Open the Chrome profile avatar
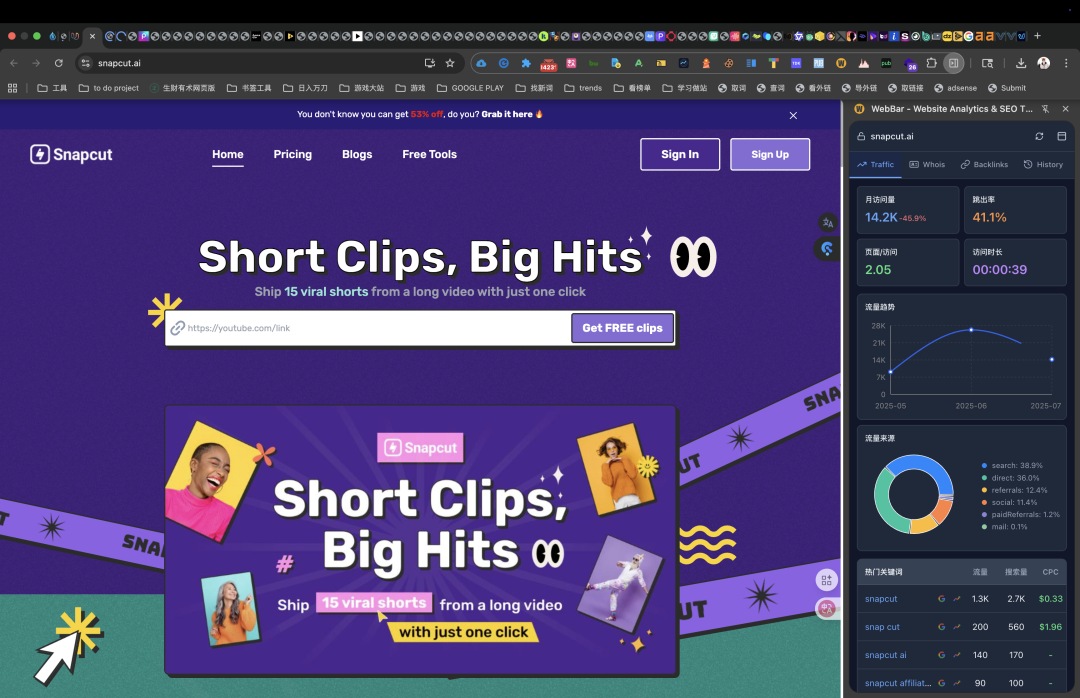The width and height of the screenshot is (1080, 698). (1043, 63)
